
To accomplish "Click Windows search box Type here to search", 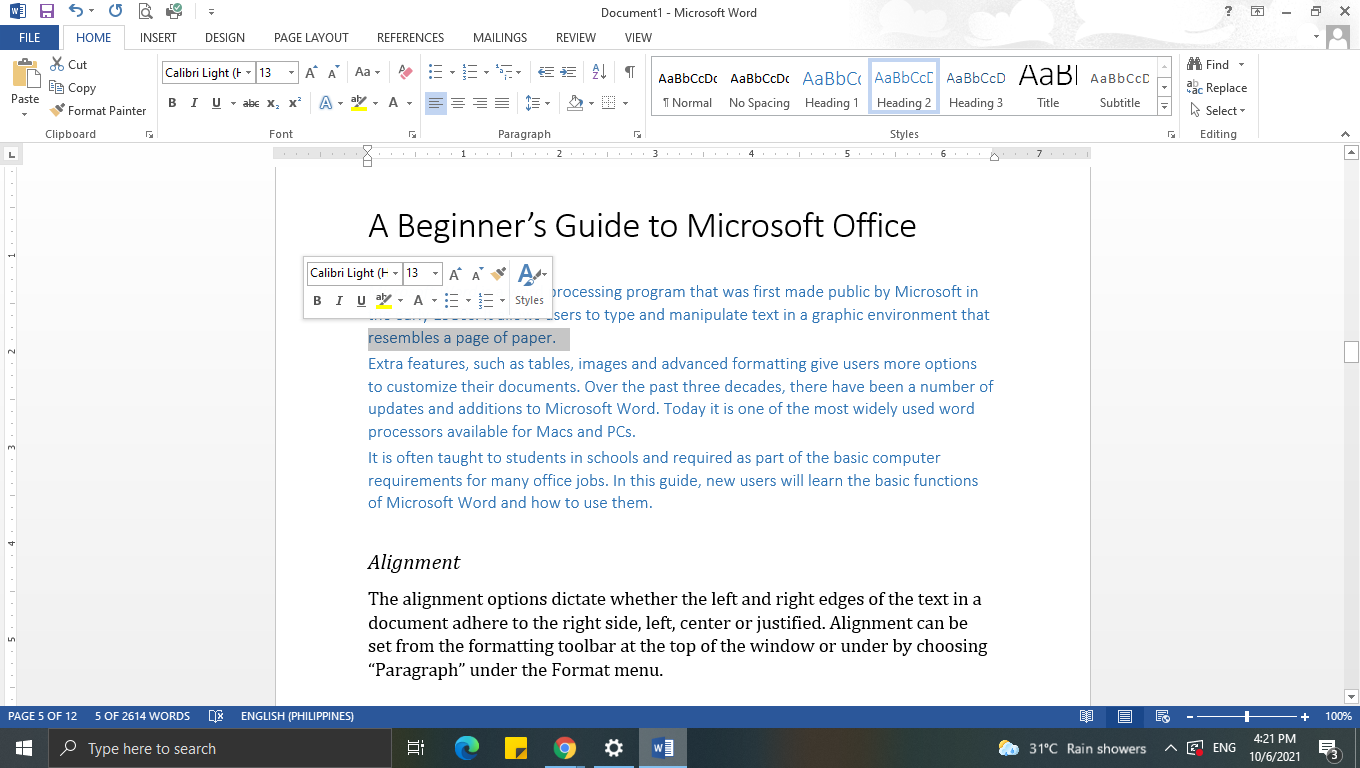I will click(x=219, y=748).
